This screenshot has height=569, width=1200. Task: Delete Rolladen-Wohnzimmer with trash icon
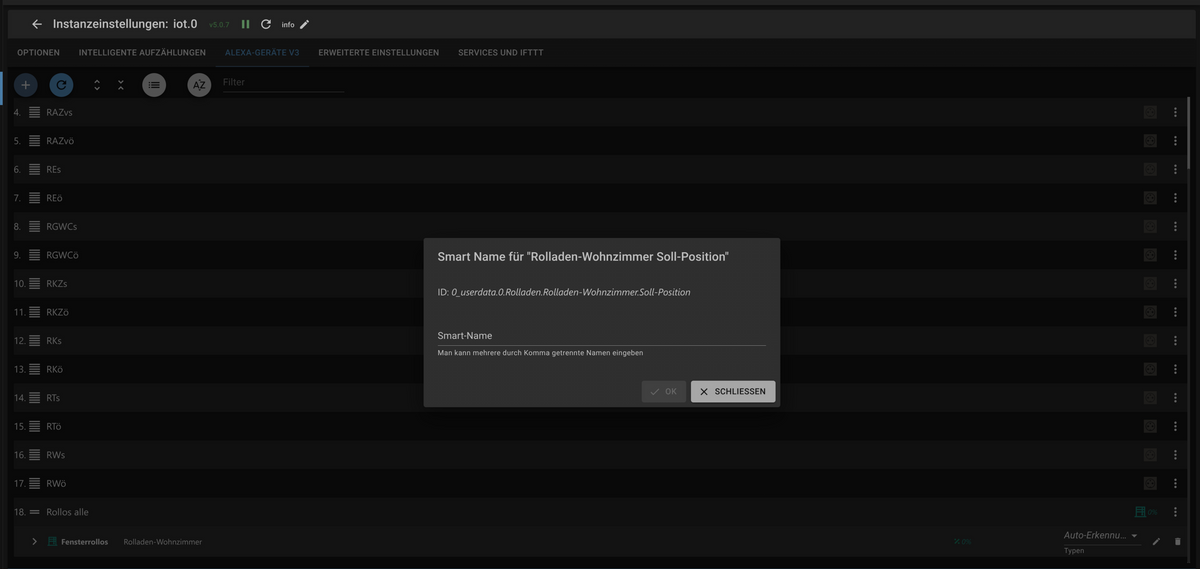point(1177,541)
